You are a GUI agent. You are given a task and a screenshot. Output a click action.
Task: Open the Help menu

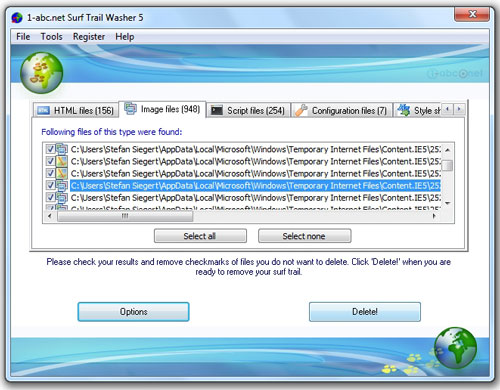click(x=125, y=37)
